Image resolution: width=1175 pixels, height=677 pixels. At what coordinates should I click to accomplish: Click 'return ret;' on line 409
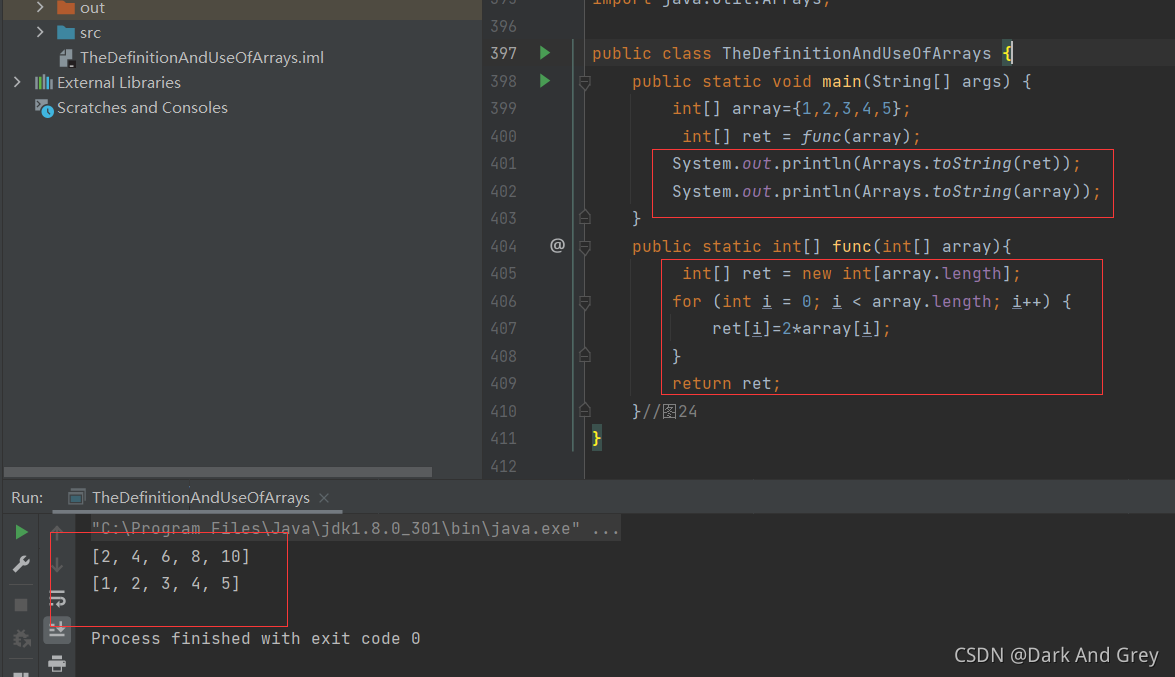click(726, 383)
